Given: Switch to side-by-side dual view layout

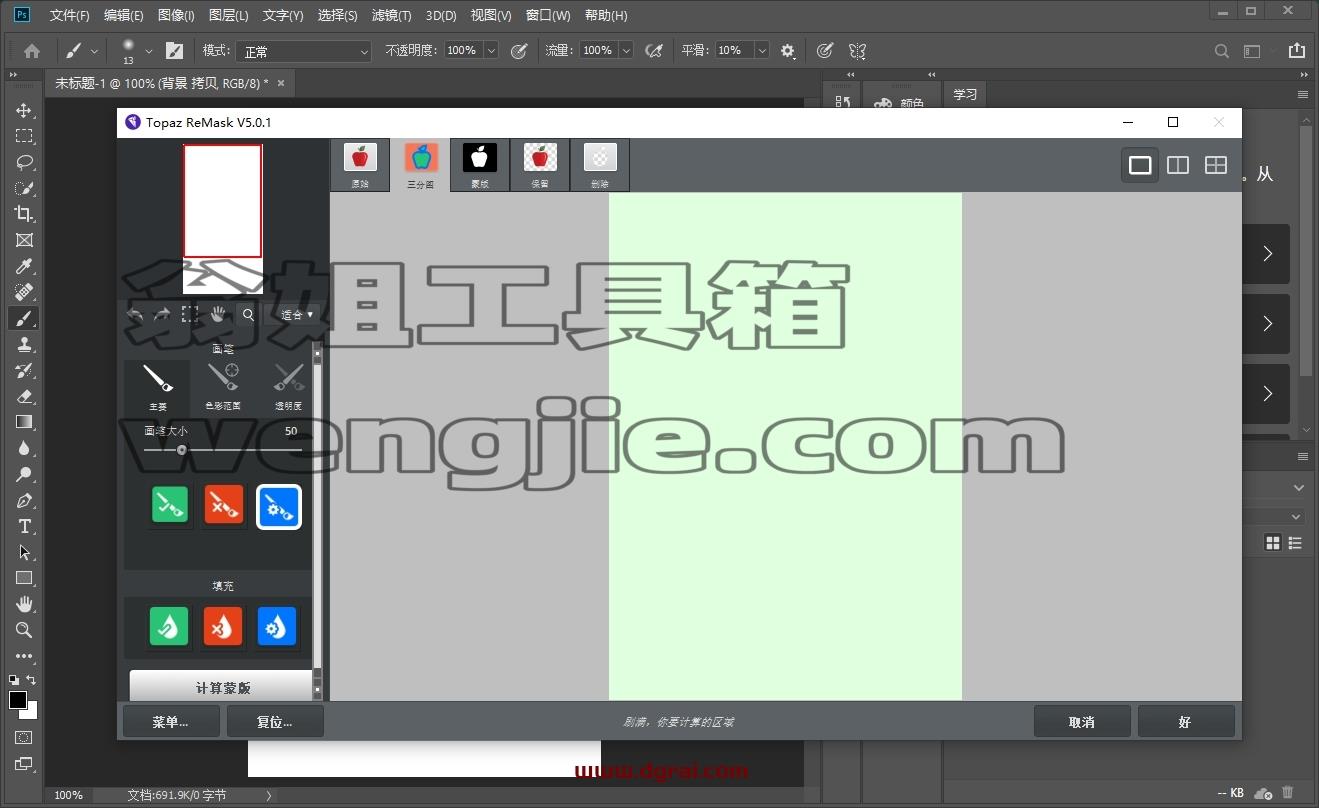Looking at the screenshot, I should coord(1178,165).
